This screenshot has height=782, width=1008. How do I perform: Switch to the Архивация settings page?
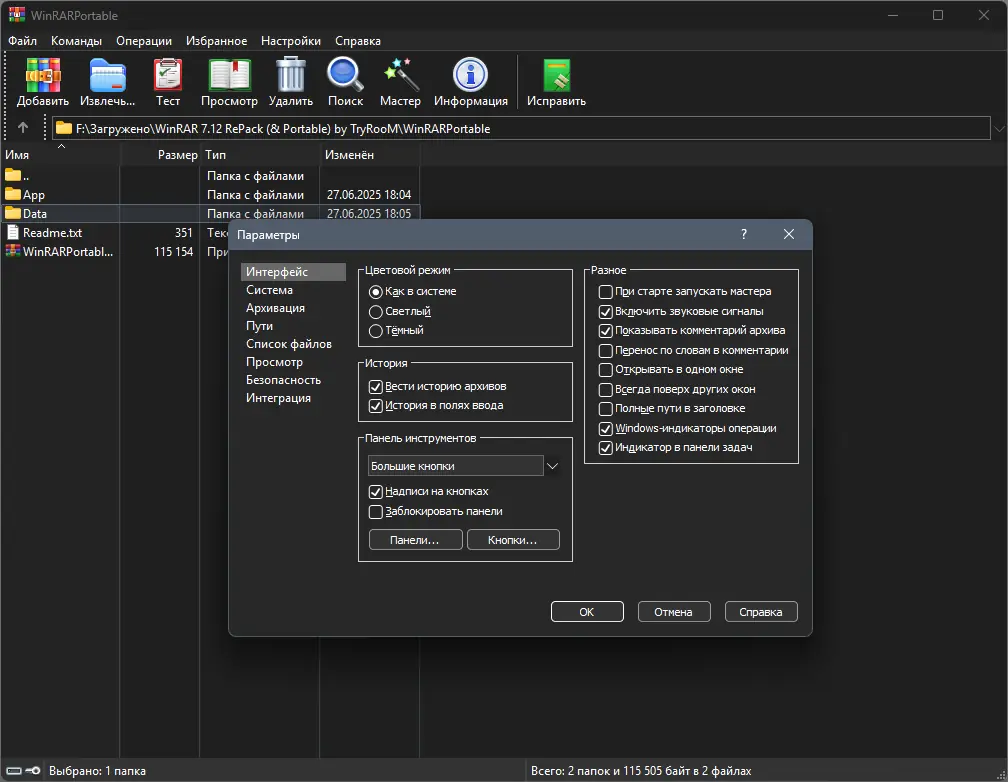click(x=293, y=308)
